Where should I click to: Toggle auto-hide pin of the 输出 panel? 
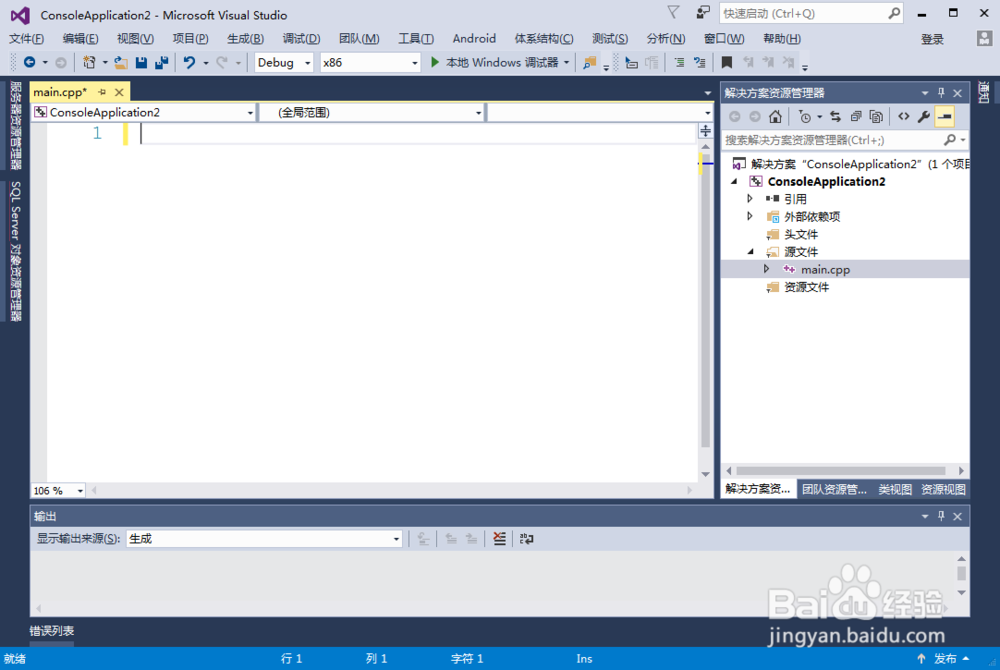(941, 516)
